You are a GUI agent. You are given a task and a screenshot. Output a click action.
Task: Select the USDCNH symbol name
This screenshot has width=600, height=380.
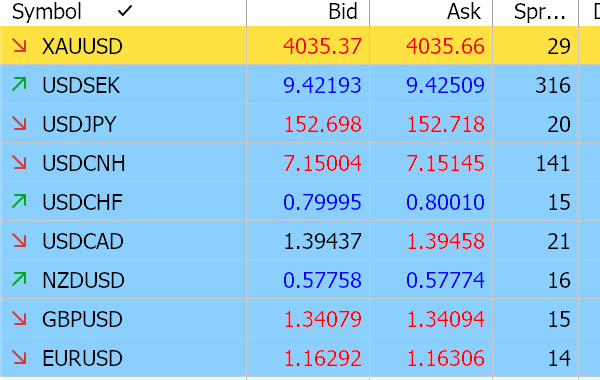[x=83, y=163]
